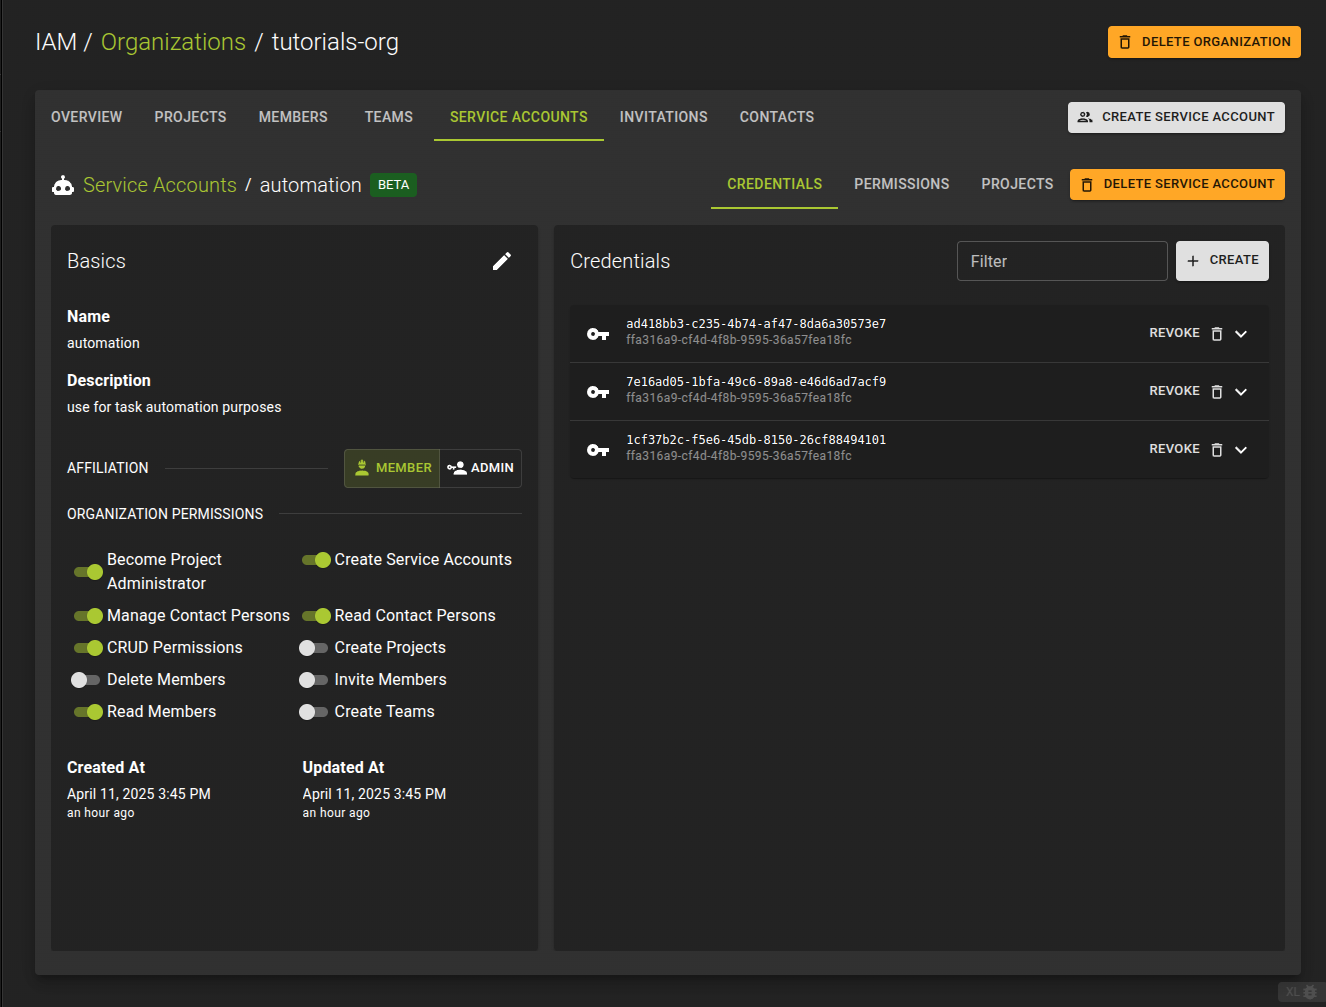1326x1007 pixels.
Task: Open the Contacts tab
Action: pos(777,117)
